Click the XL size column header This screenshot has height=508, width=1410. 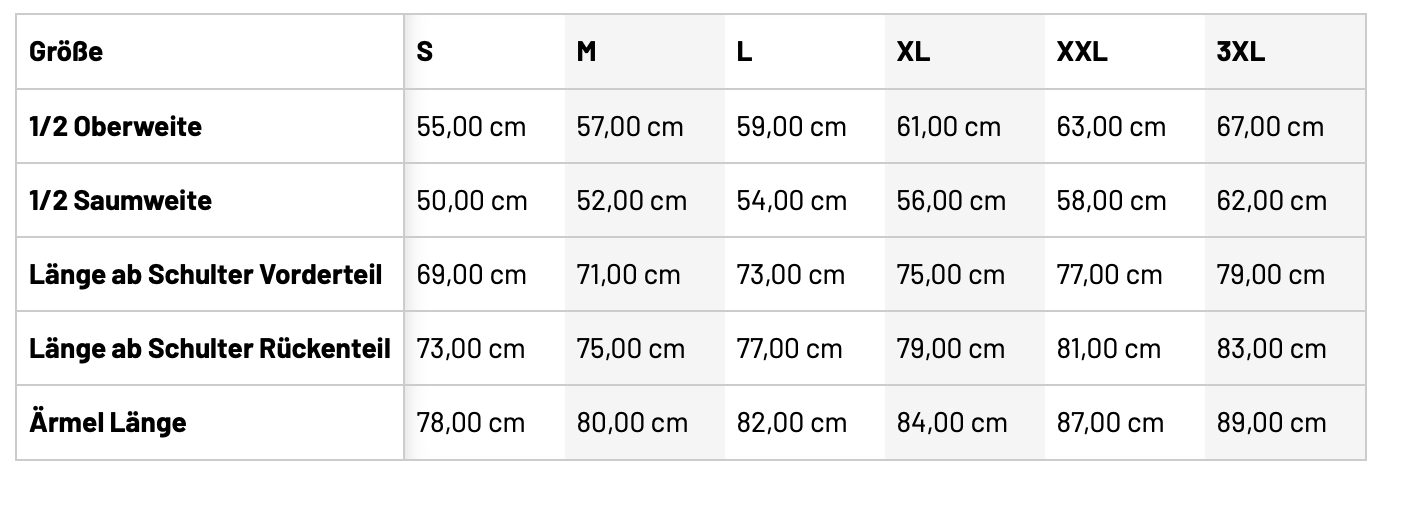[913, 52]
